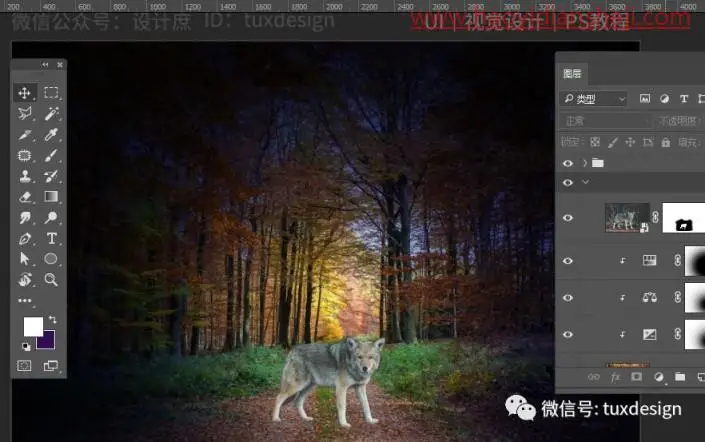Image resolution: width=705 pixels, height=442 pixels.
Task: Select the wolf layer thumbnail
Action: pyautogui.click(x=627, y=217)
